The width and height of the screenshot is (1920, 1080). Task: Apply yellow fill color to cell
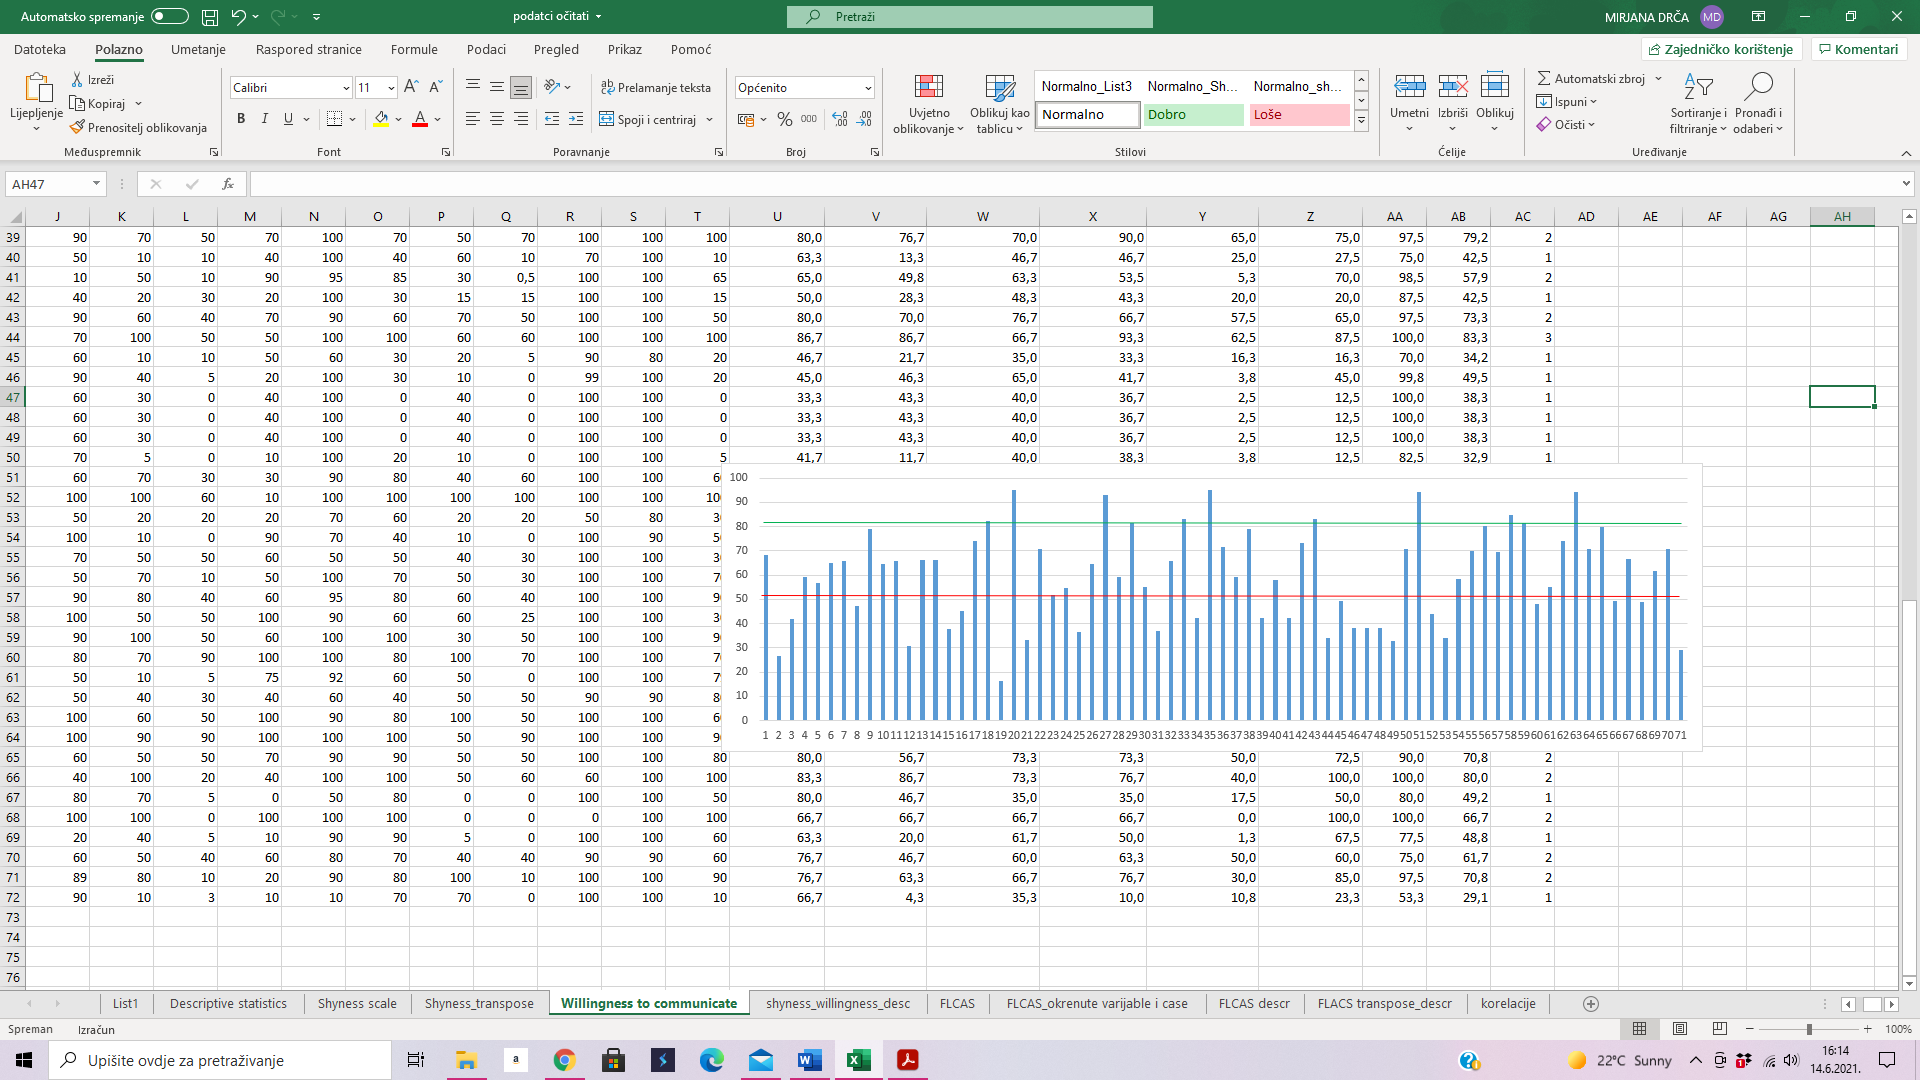pyautogui.click(x=381, y=119)
